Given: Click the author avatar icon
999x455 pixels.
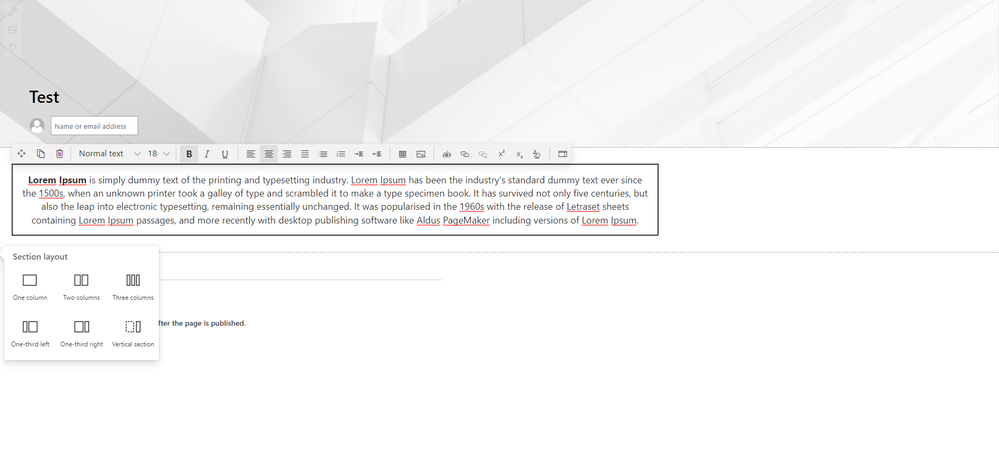Looking at the screenshot, I should point(37,126).
